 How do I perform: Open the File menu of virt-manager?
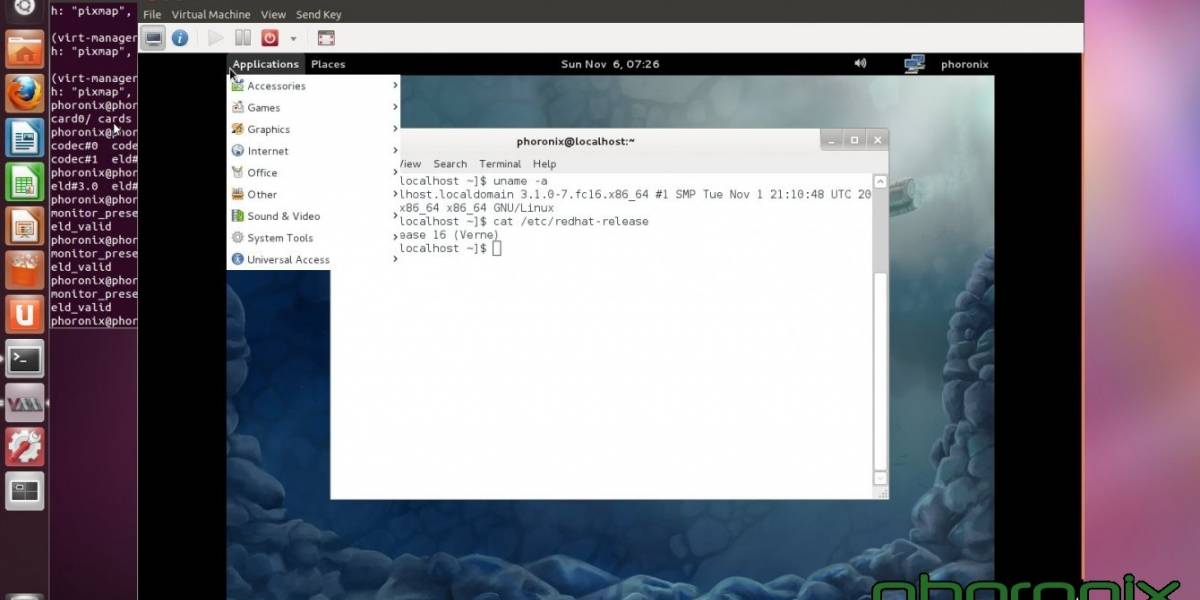(x=152, y=15)
